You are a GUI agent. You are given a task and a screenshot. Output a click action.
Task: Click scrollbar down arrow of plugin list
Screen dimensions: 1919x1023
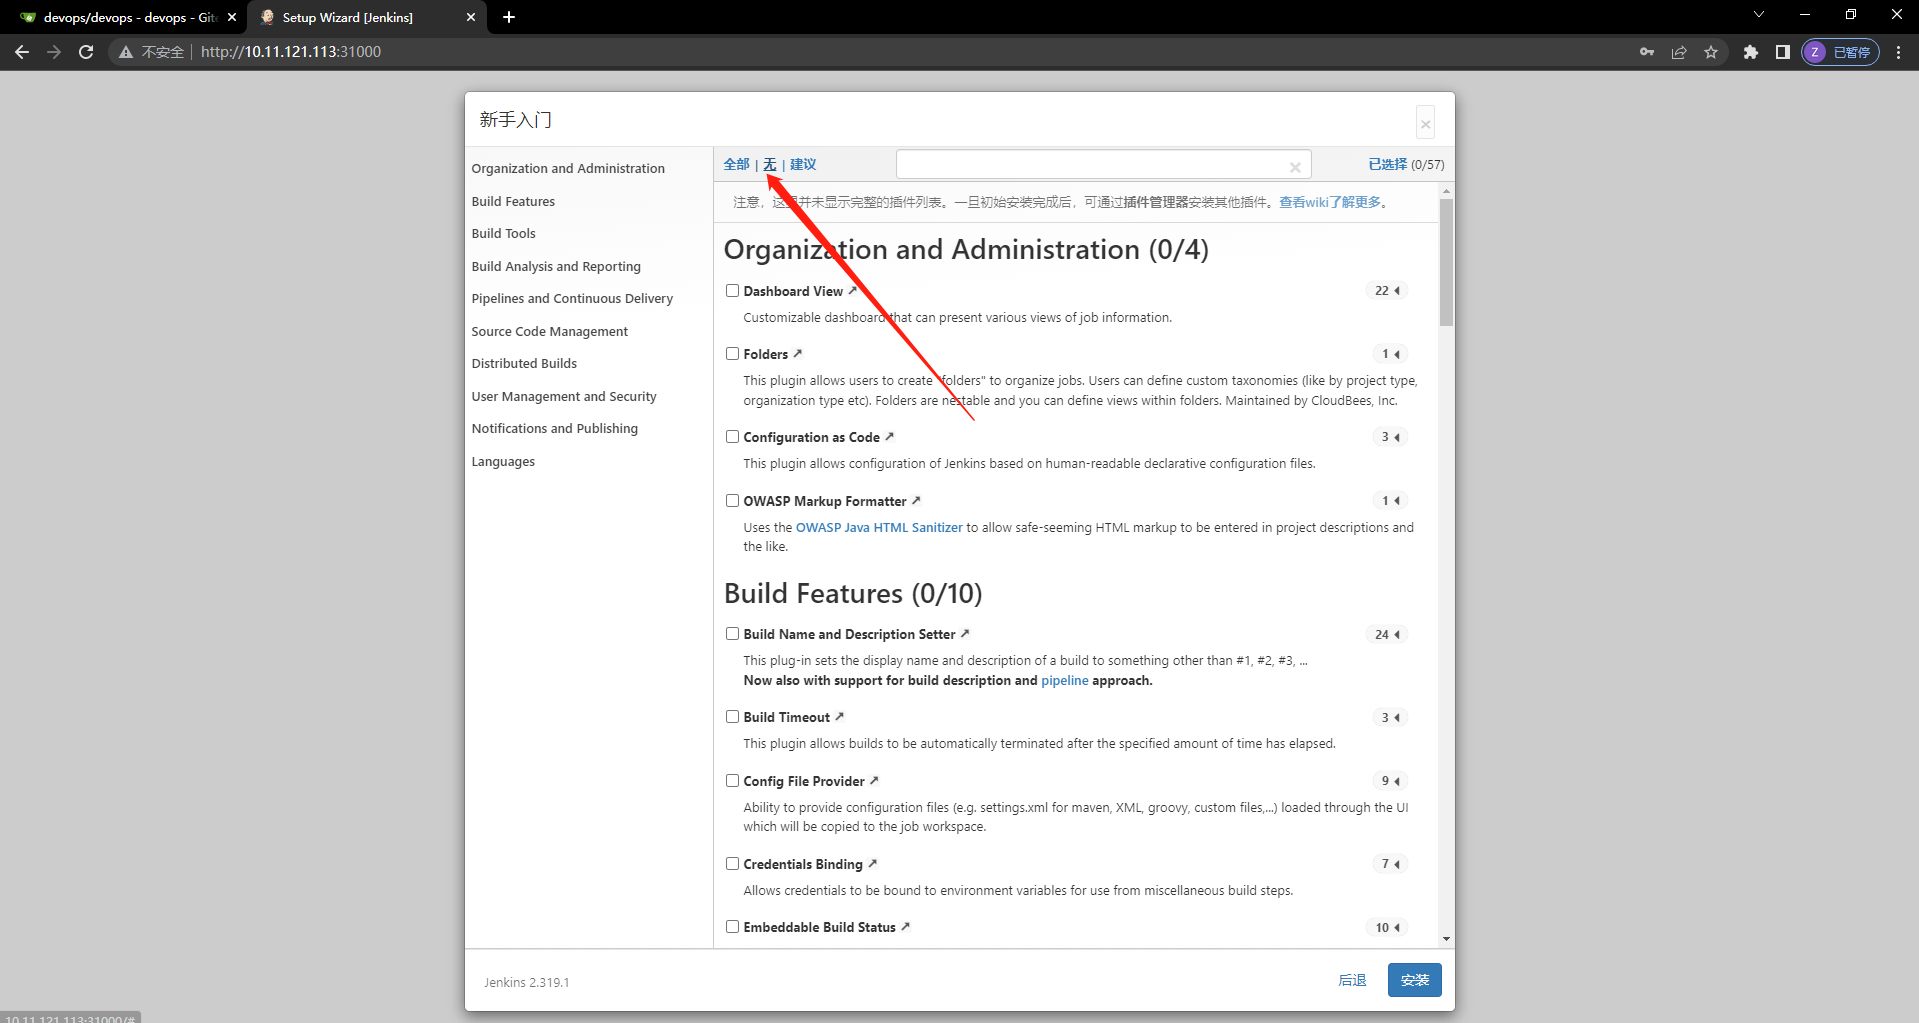point(1446,939)
